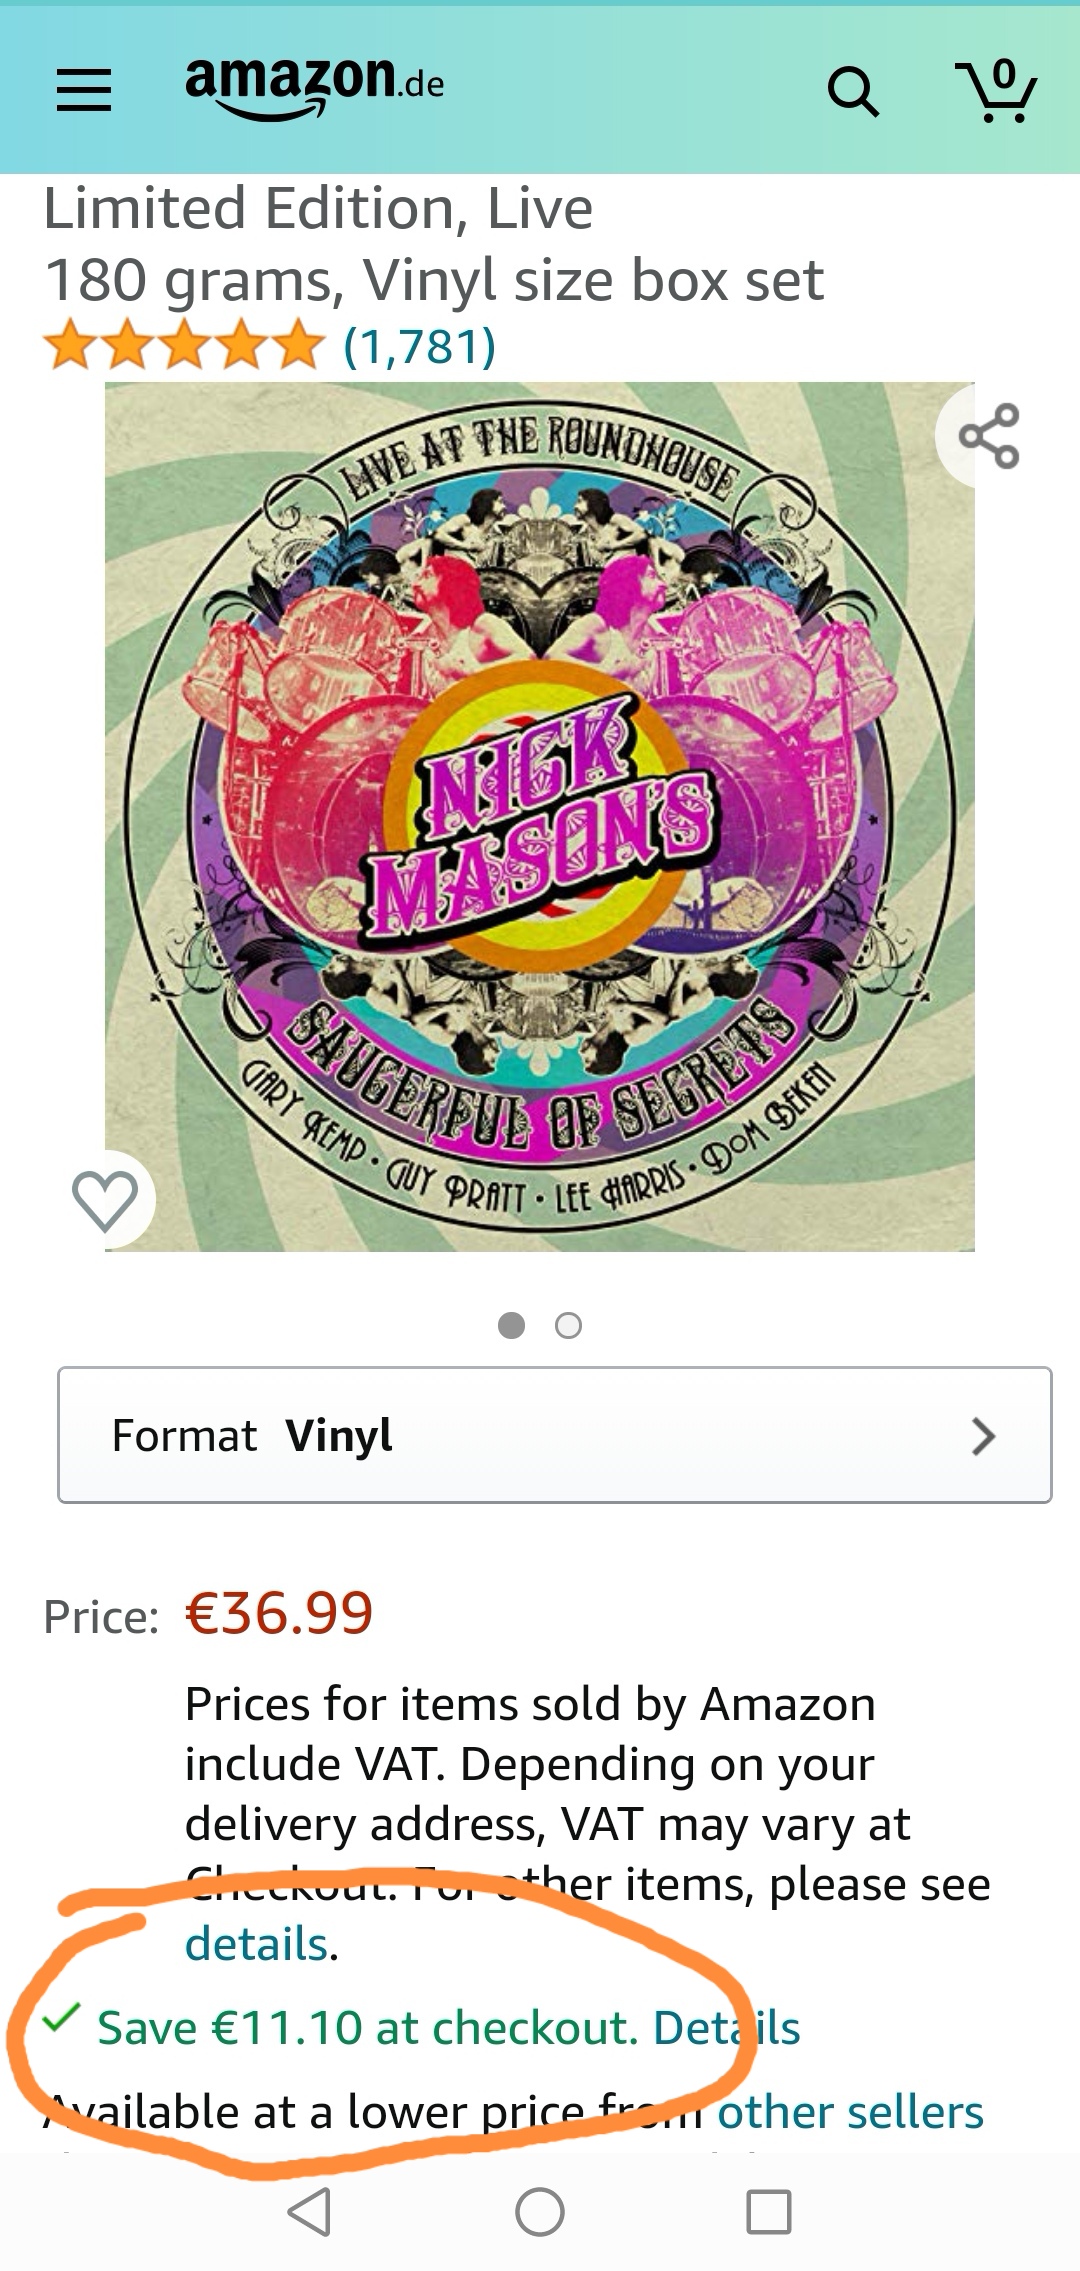Switch to the second image carousel dot
Viewport: 1080px width, 2271px height.
click(x=568, y=1325)
